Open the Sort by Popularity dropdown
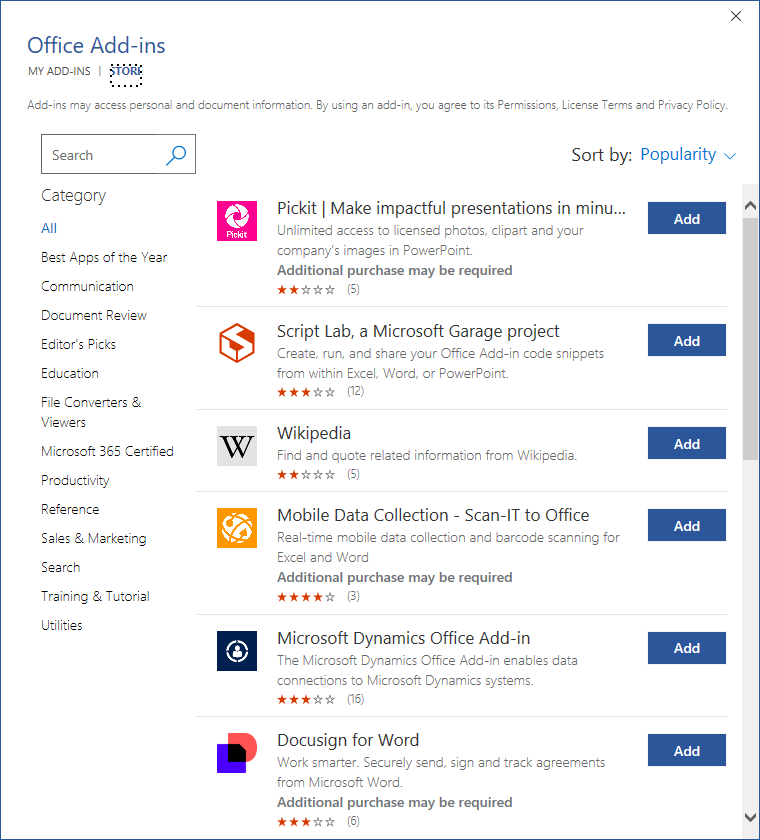760x840 pixels. tap(688, 155)
